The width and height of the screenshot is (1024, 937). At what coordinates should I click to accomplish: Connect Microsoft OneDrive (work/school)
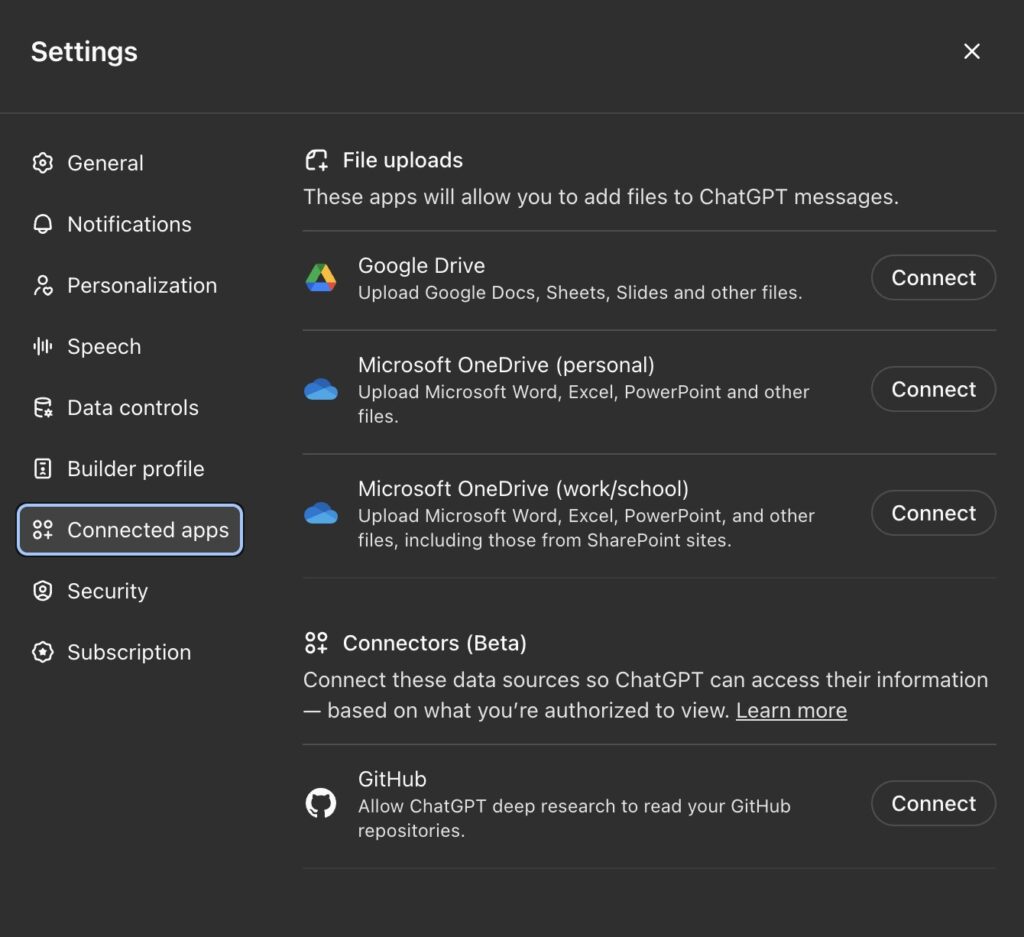click(933, 513)
